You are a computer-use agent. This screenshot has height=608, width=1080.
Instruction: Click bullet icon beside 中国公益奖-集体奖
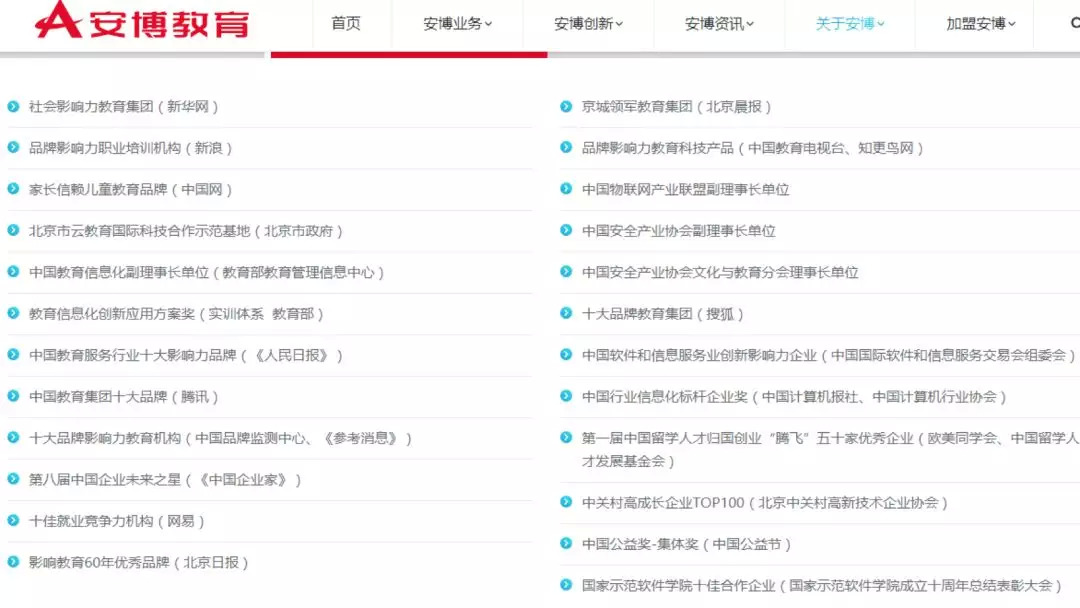pos(566,544)
